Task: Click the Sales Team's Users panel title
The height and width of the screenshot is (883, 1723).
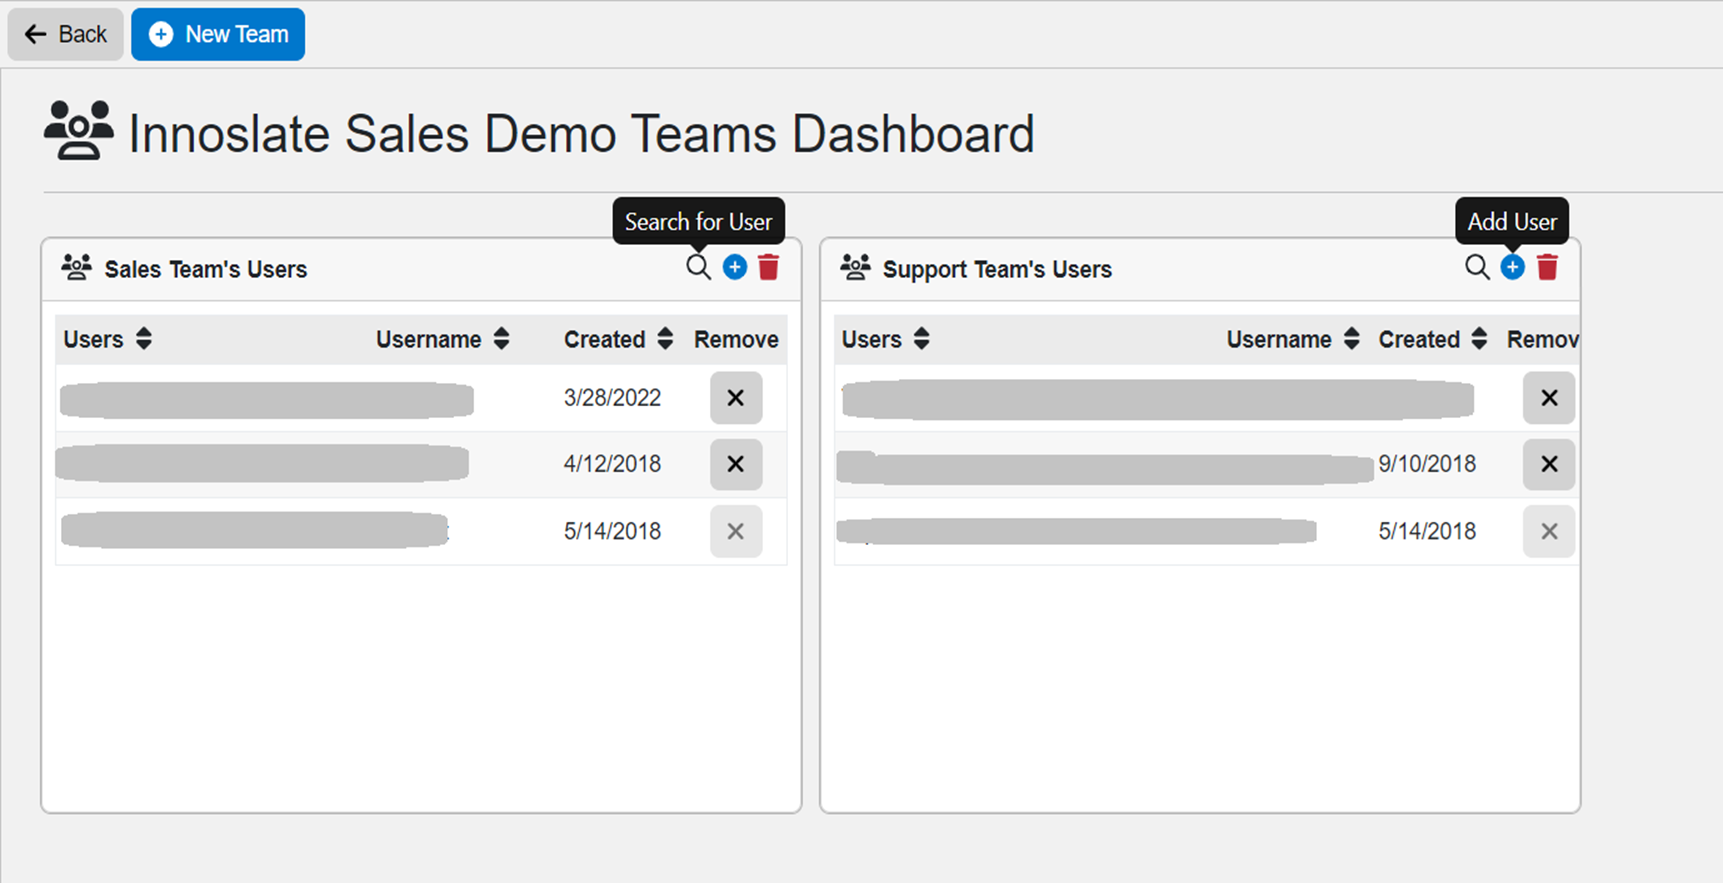Action: click(206, 270)
